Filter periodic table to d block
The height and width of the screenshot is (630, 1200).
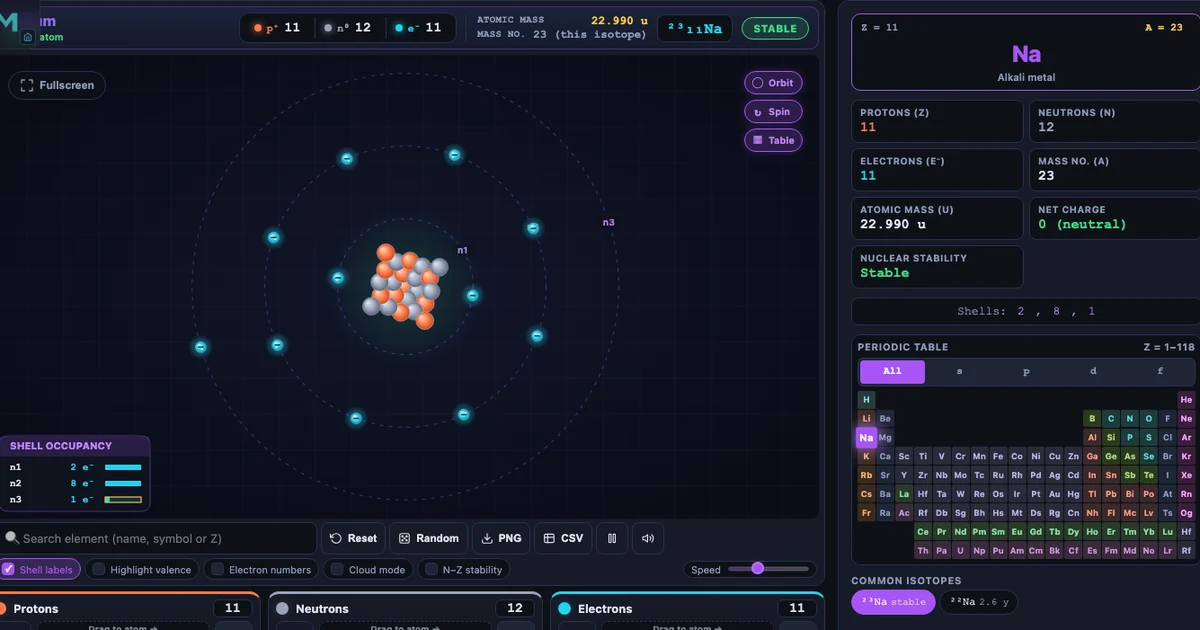click(1093, 371)
